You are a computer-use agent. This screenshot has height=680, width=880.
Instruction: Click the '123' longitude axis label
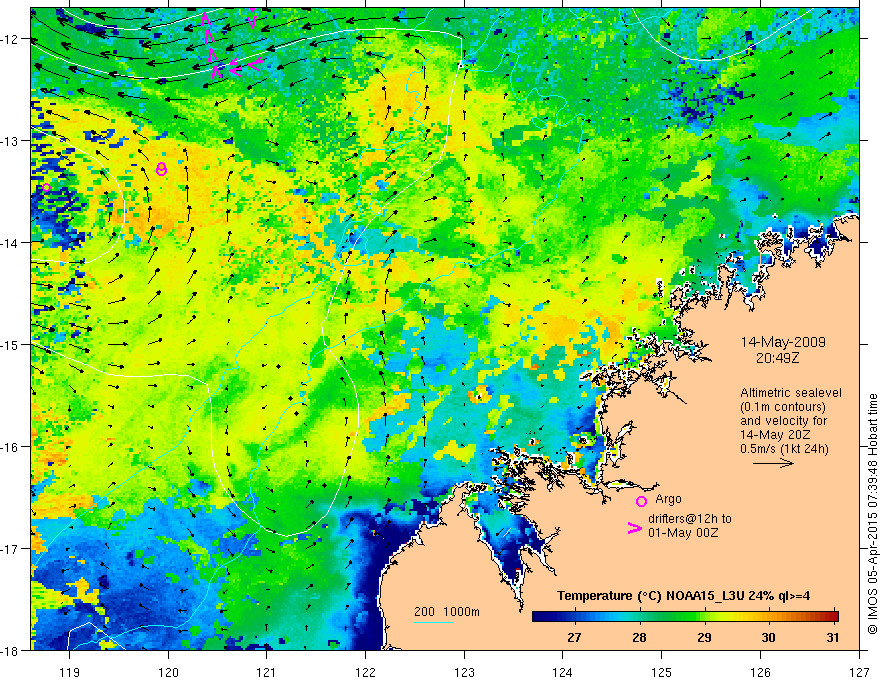coord(464,672)
